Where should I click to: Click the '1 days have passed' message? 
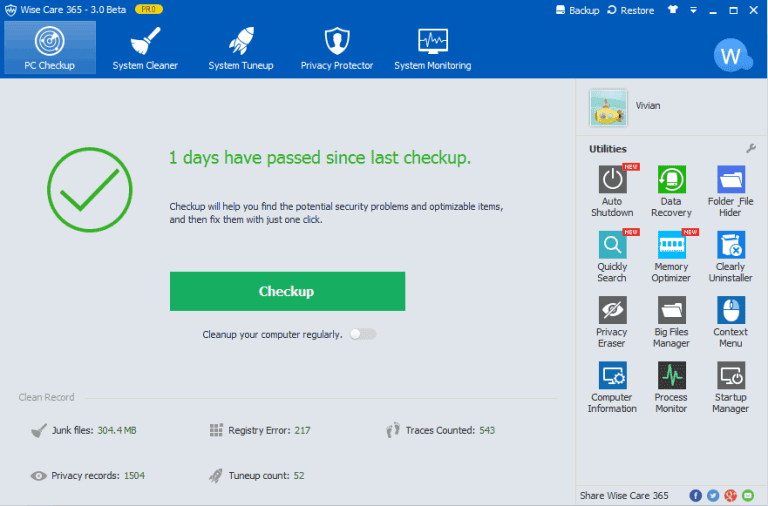pyautogui.click(x=320, y=158)
